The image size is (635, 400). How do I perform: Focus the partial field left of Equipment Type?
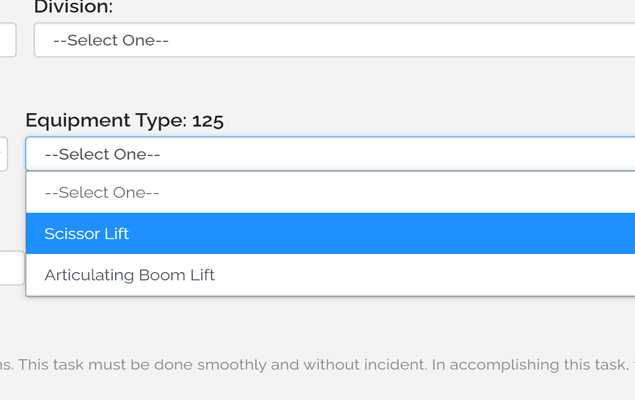click(x=3, y=154)
